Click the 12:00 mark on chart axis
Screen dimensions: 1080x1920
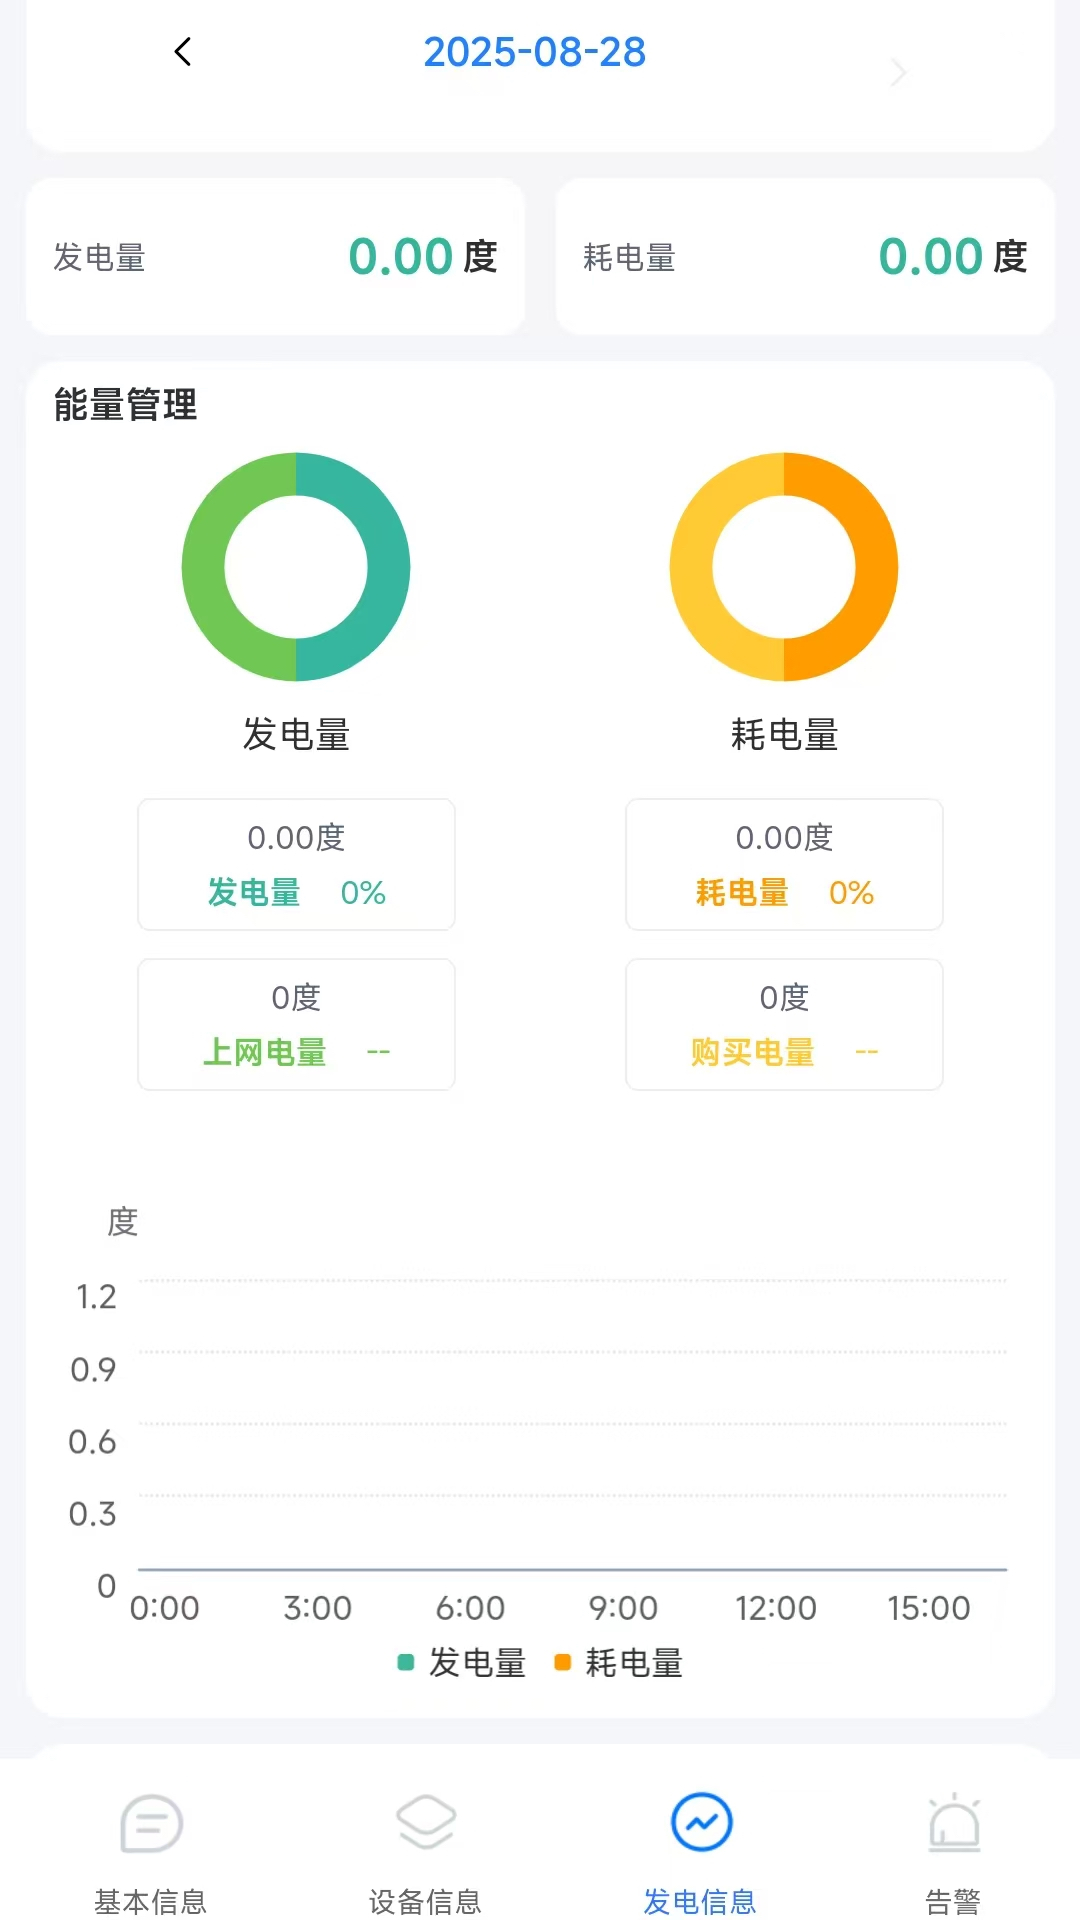776,1608
